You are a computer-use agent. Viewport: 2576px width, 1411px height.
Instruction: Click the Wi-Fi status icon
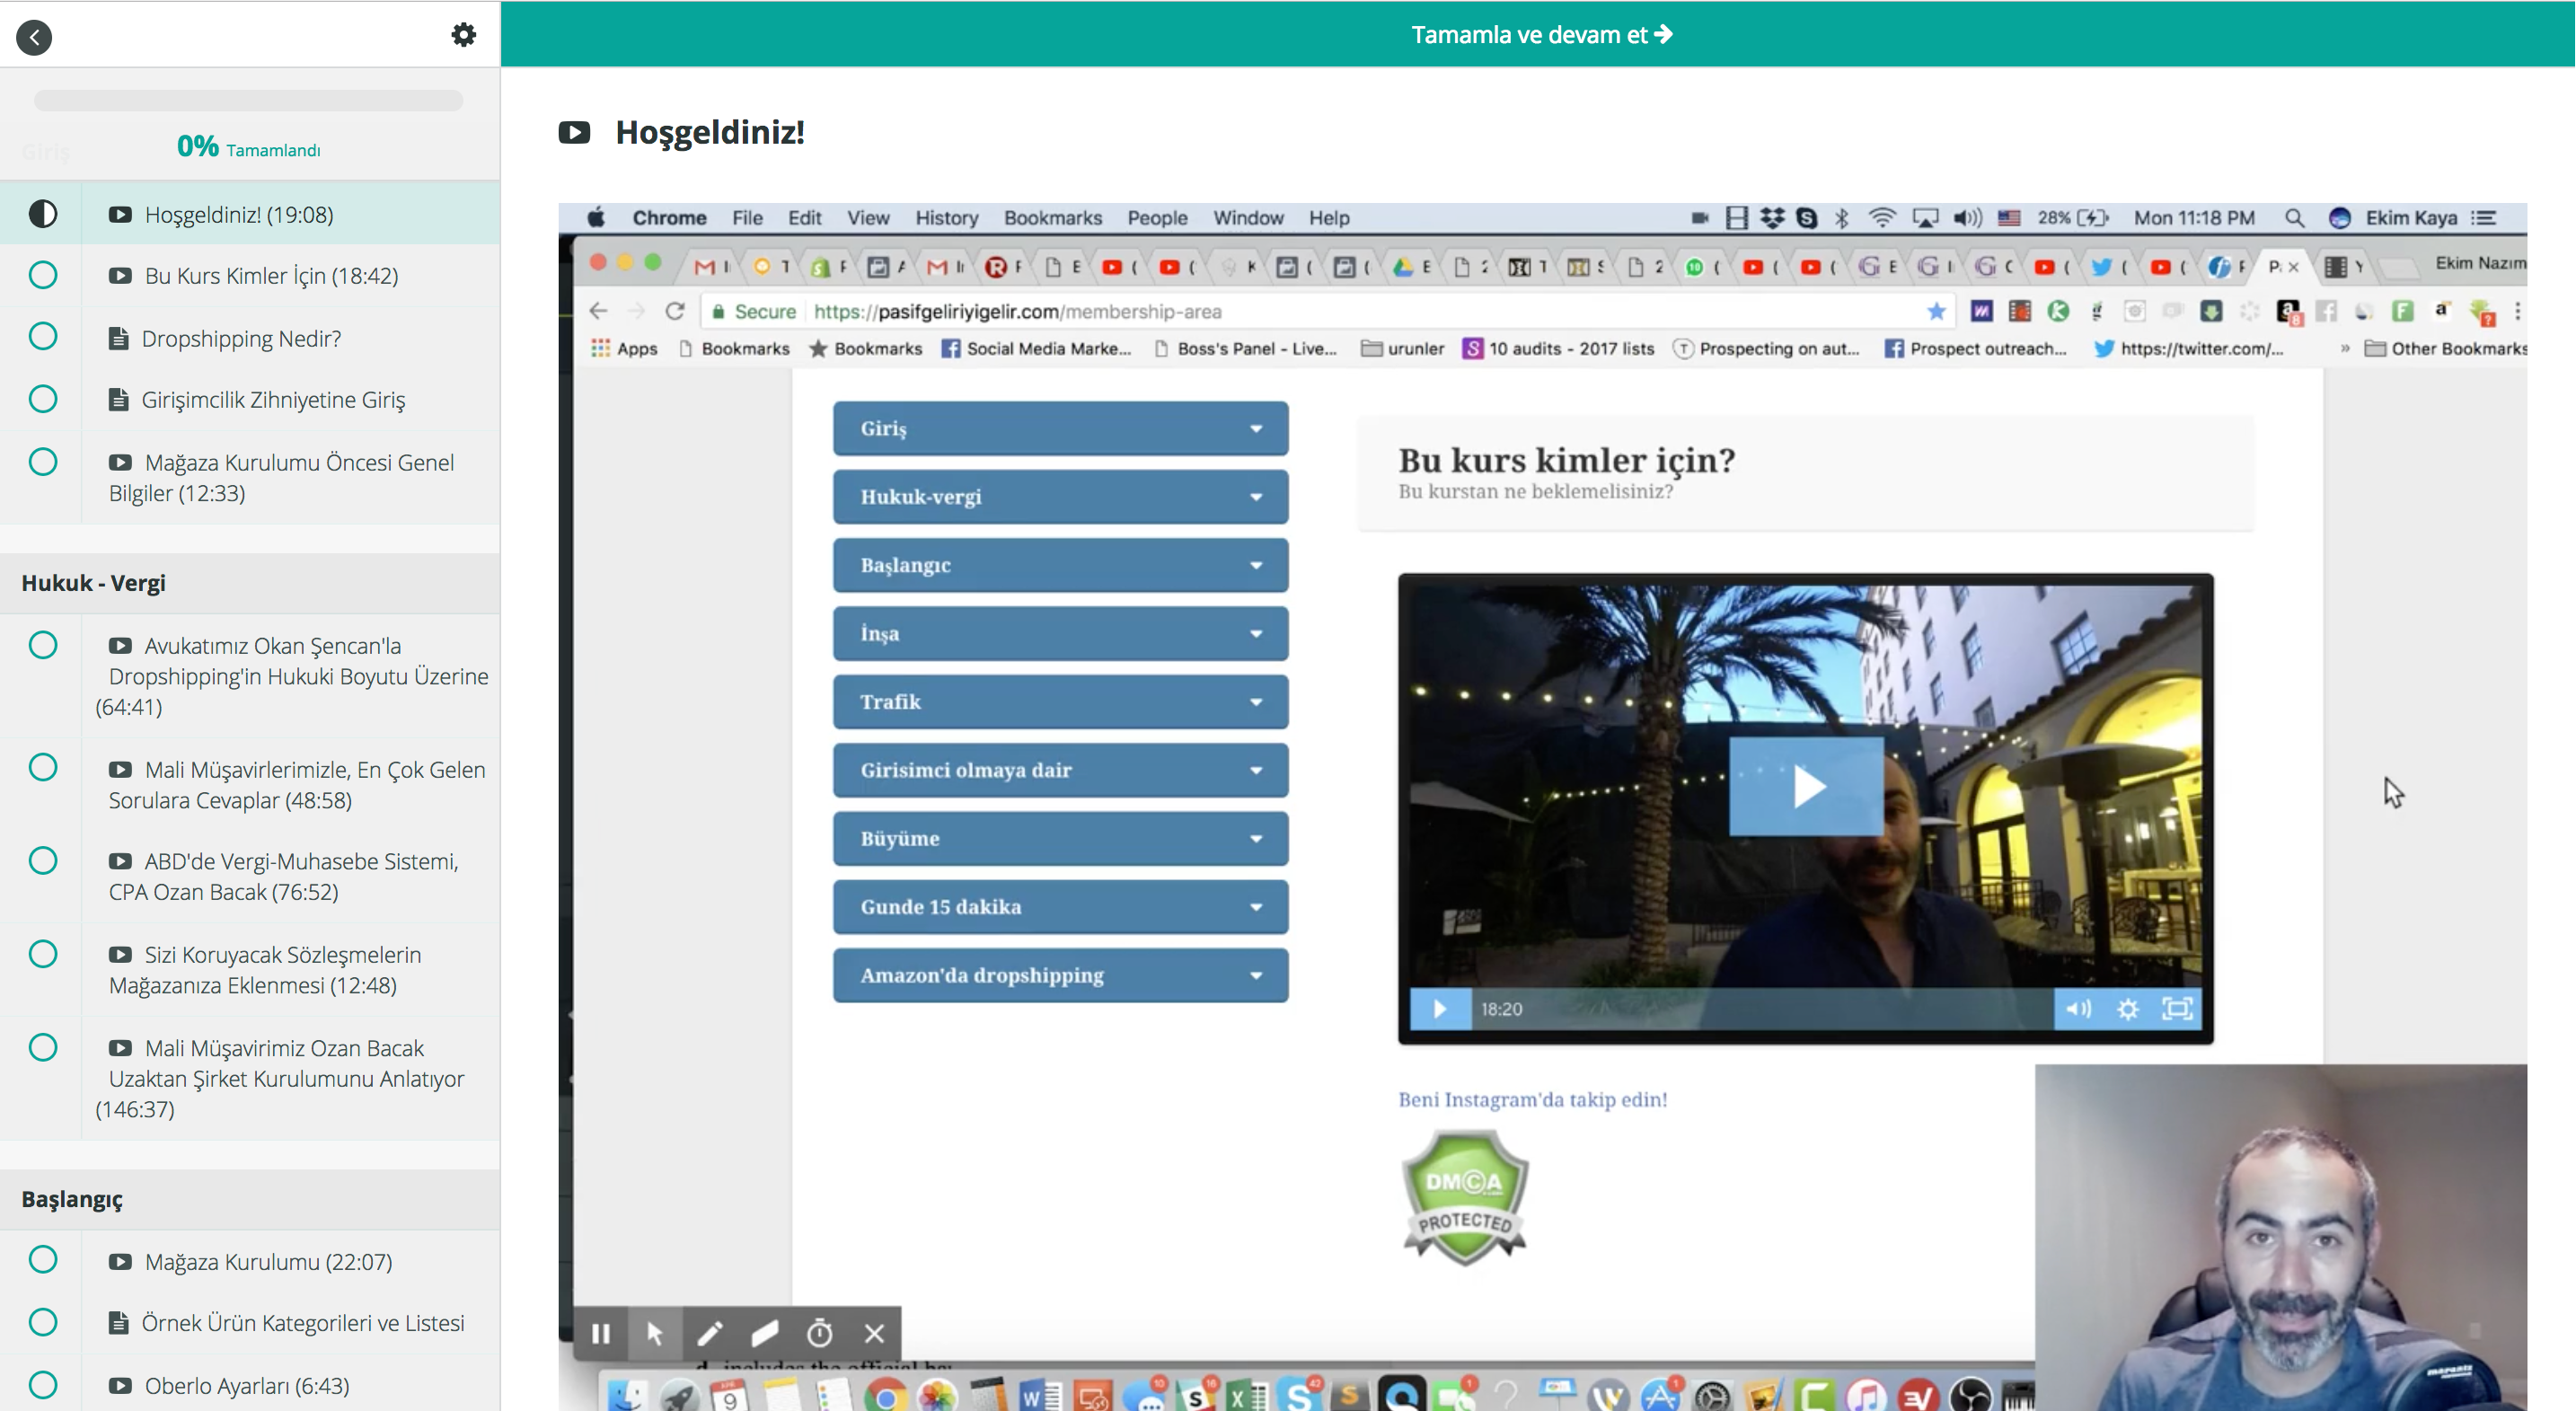(1882, 218)
